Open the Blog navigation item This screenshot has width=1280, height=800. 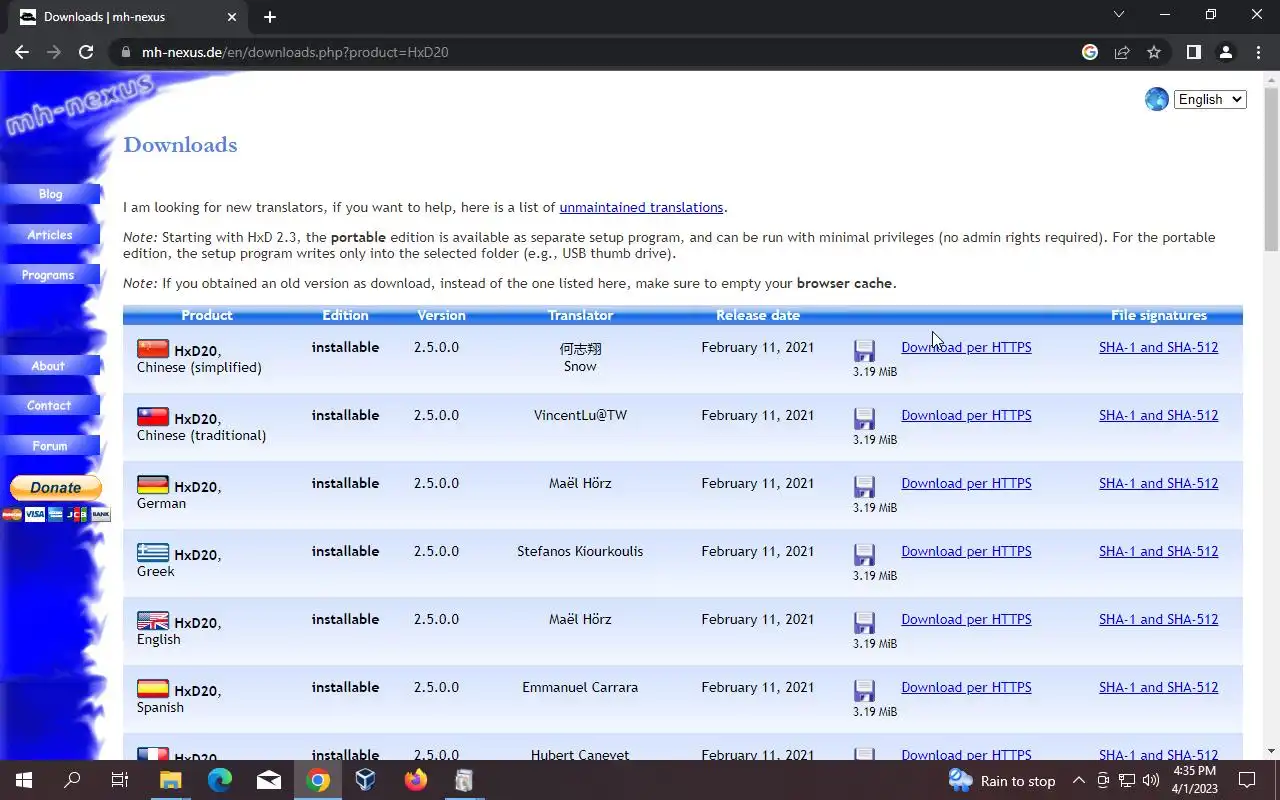coord(50,194)
